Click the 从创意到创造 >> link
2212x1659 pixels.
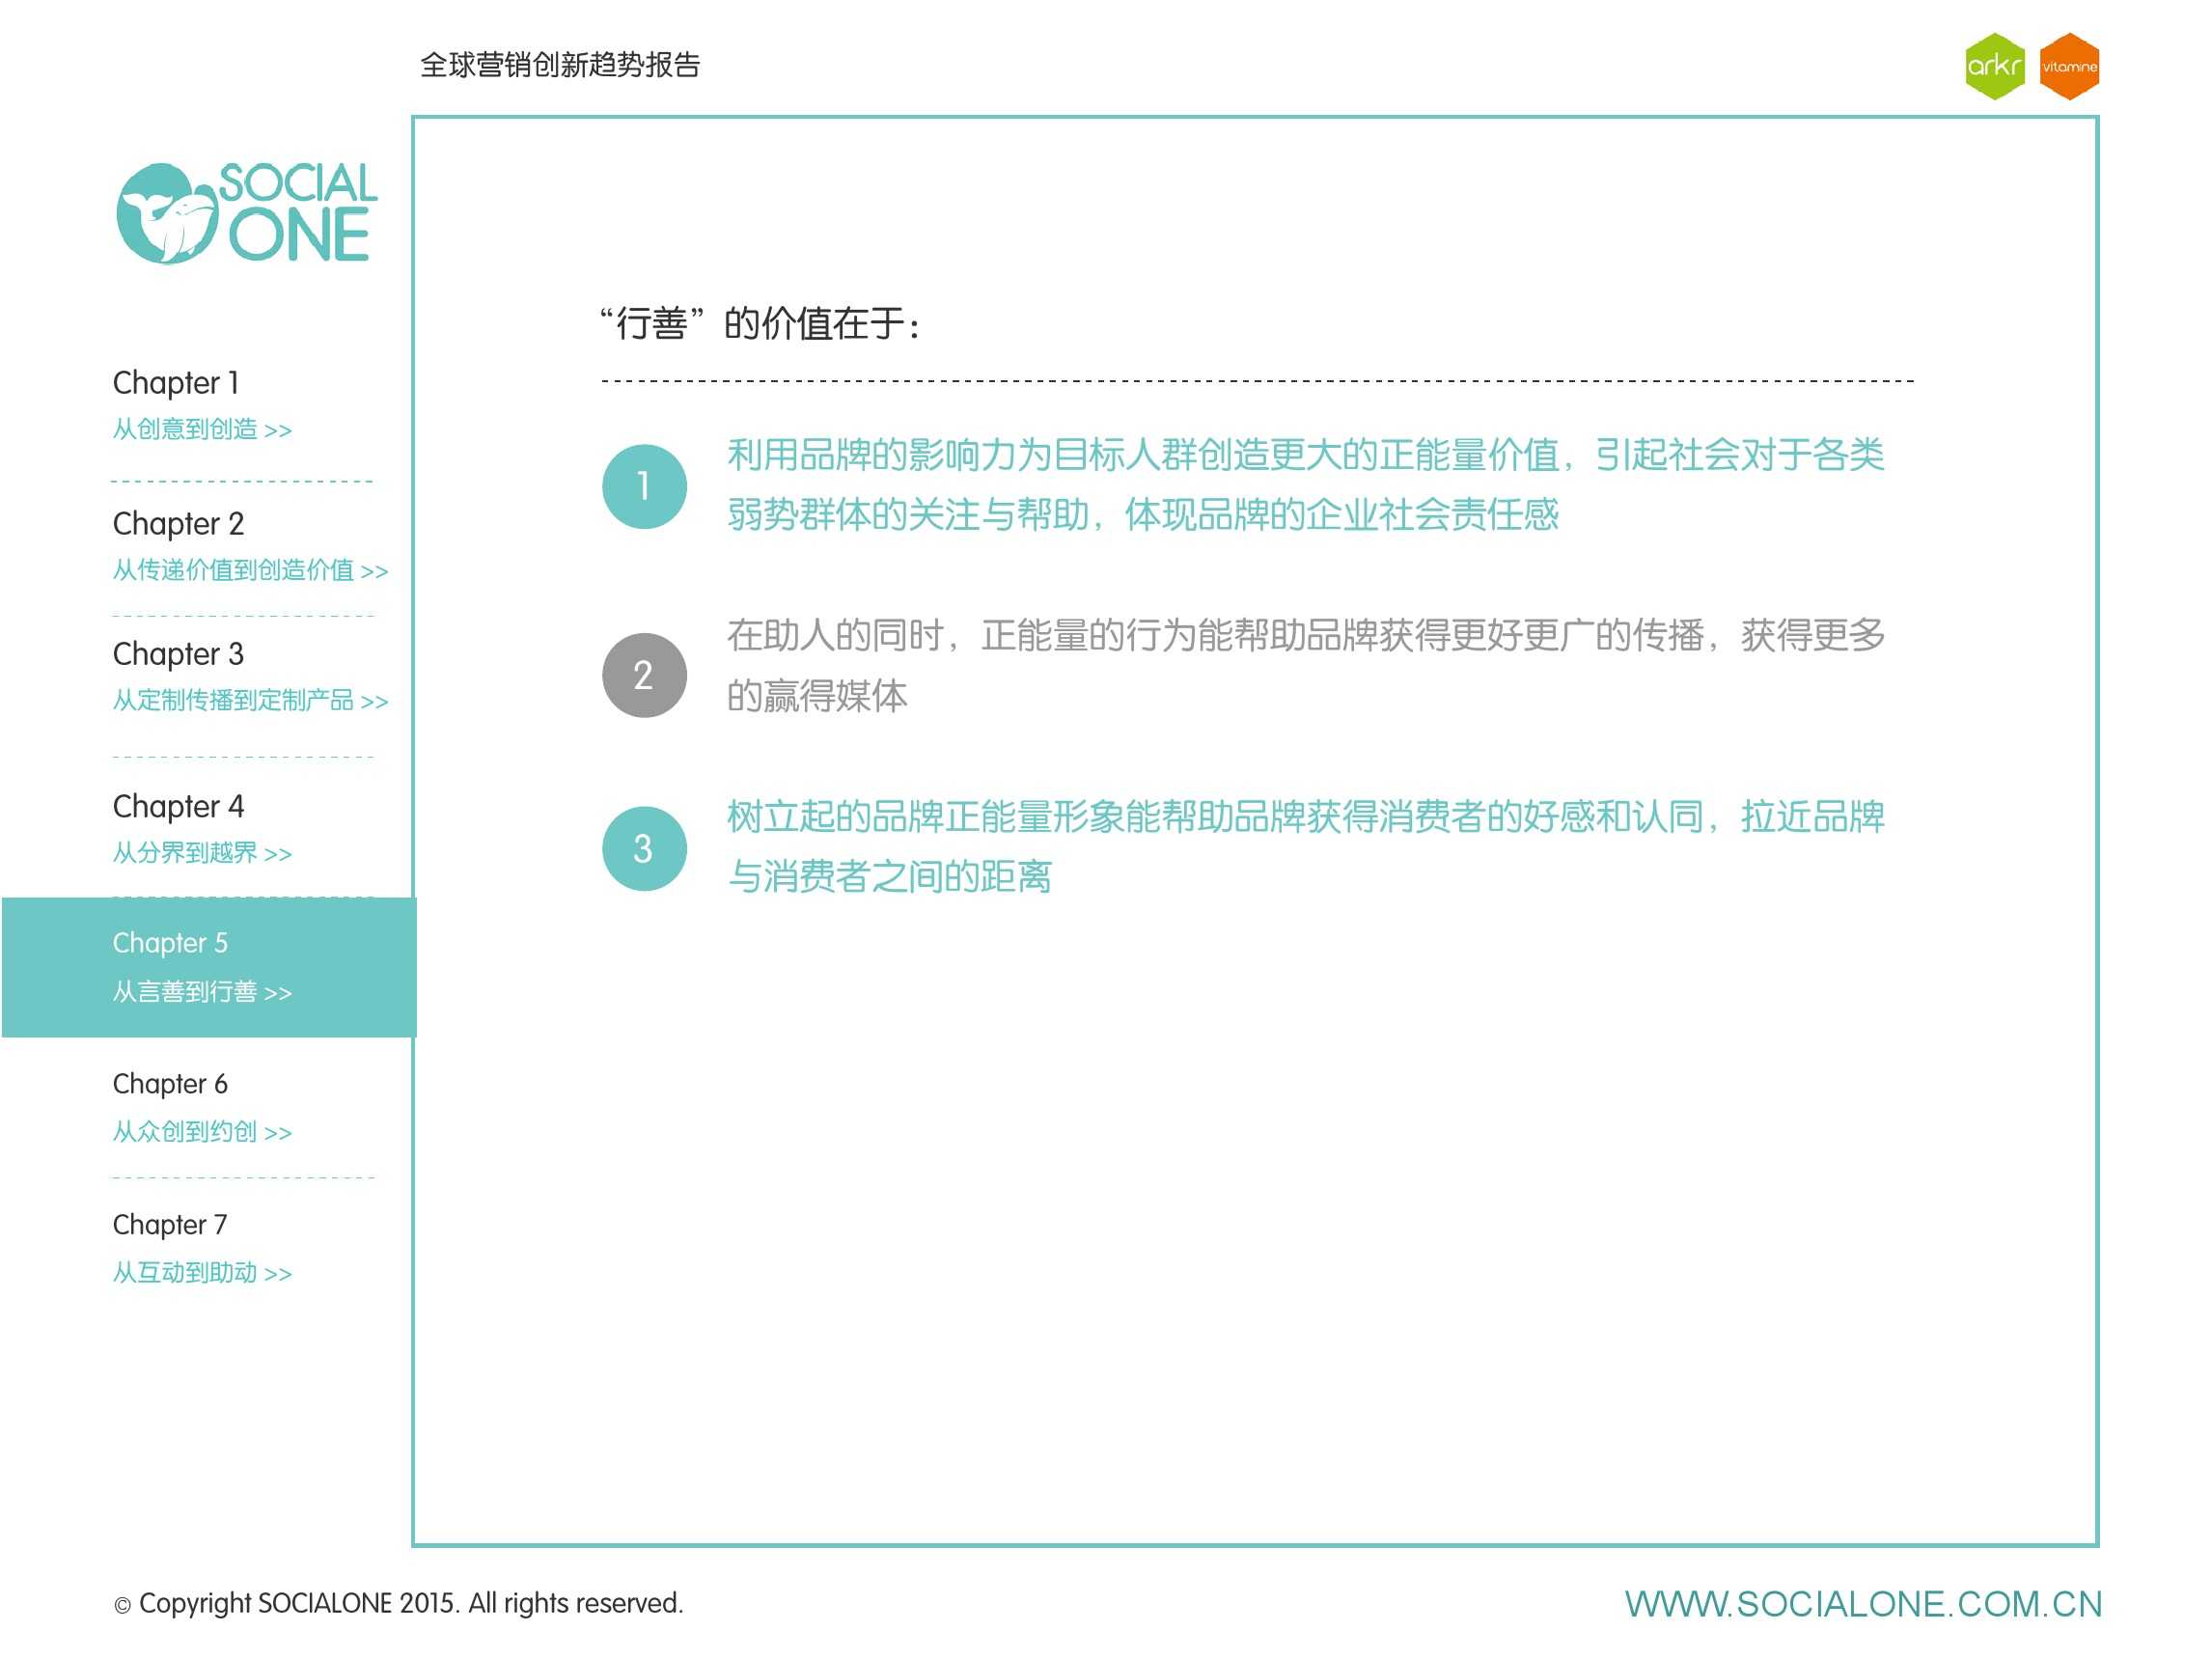pyautogui.click(x=202, y=430)
